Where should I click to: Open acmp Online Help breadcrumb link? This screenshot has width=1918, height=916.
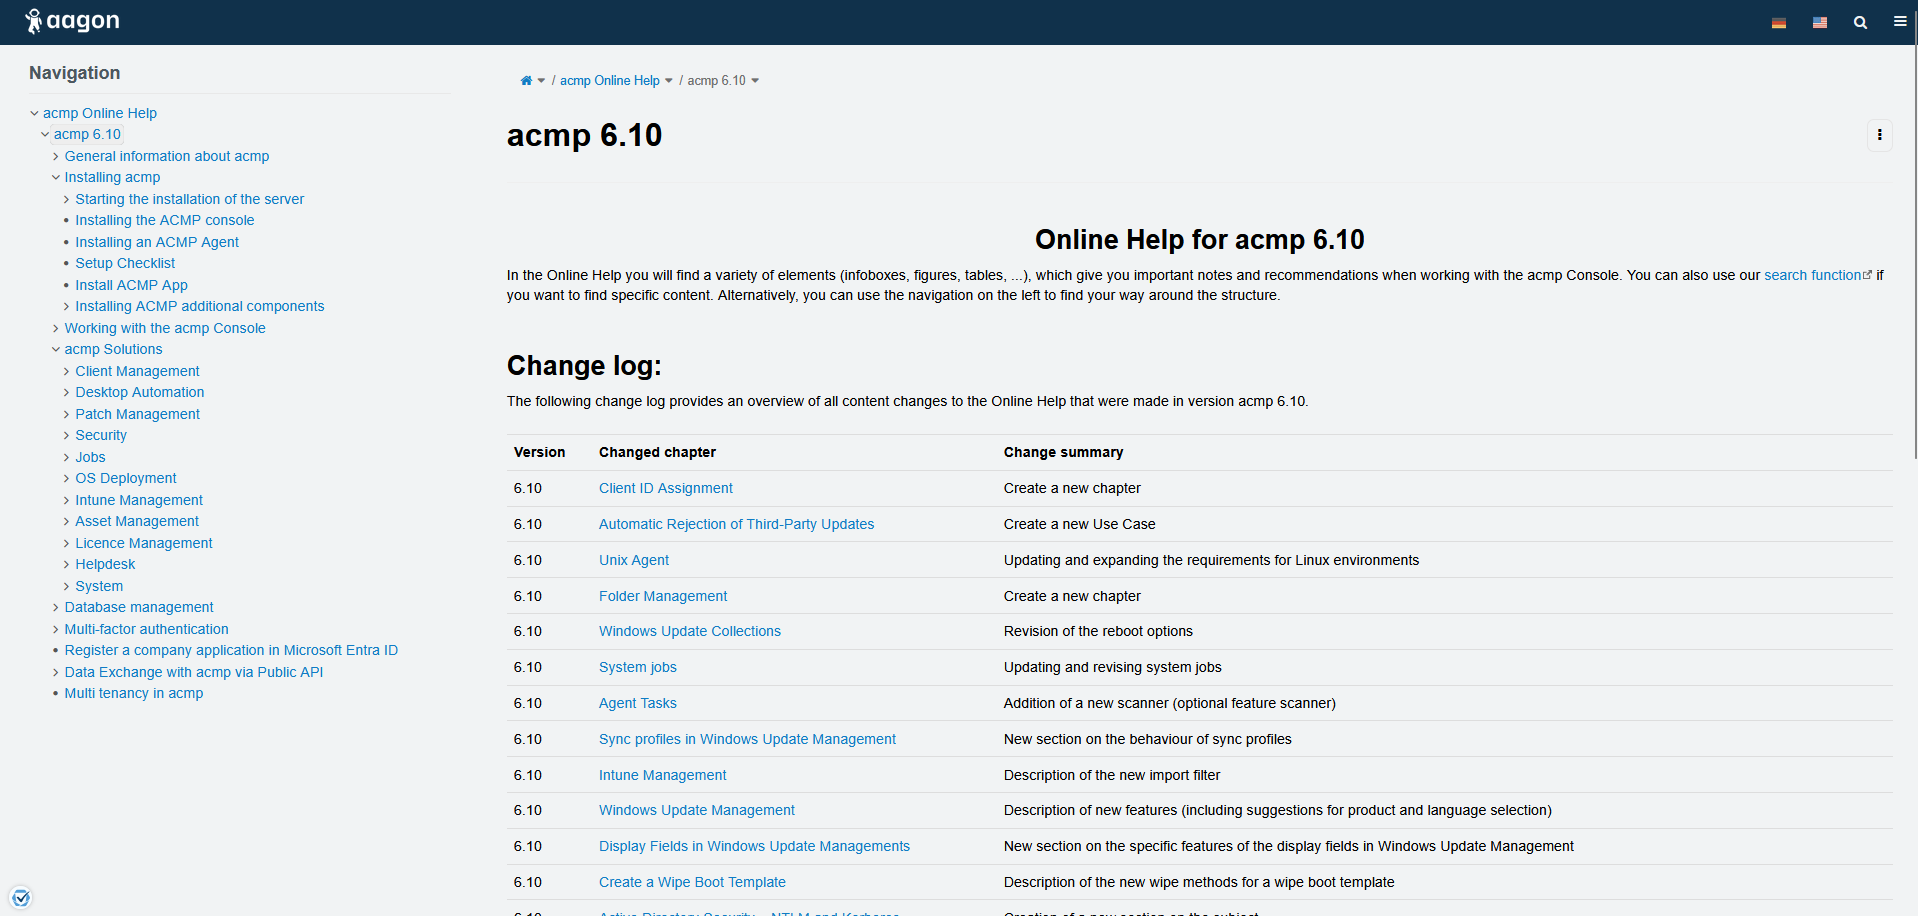click(x=610, y=81)
